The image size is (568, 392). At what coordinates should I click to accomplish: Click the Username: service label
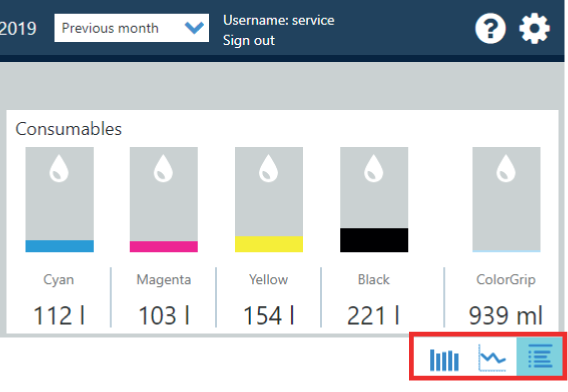tap(279, 20)
